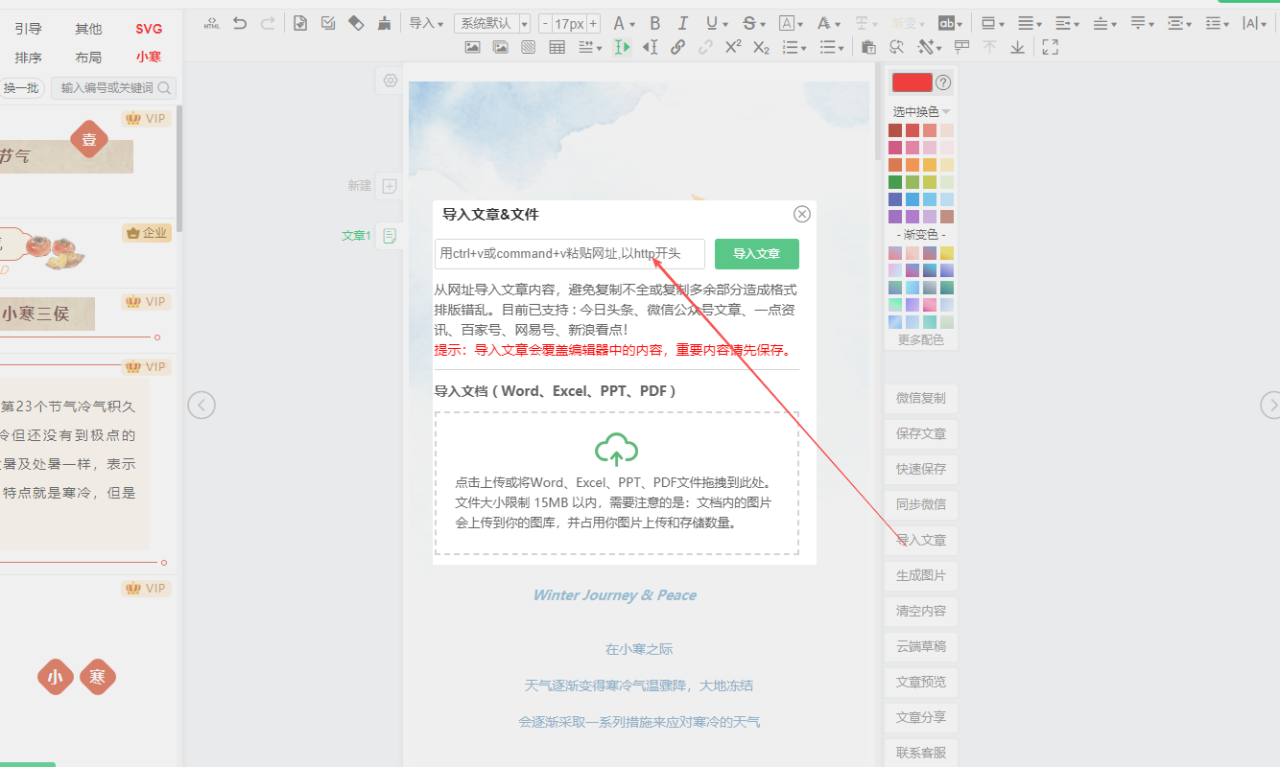Expand the 选中换色 color mode dropdown

(921, 111)
